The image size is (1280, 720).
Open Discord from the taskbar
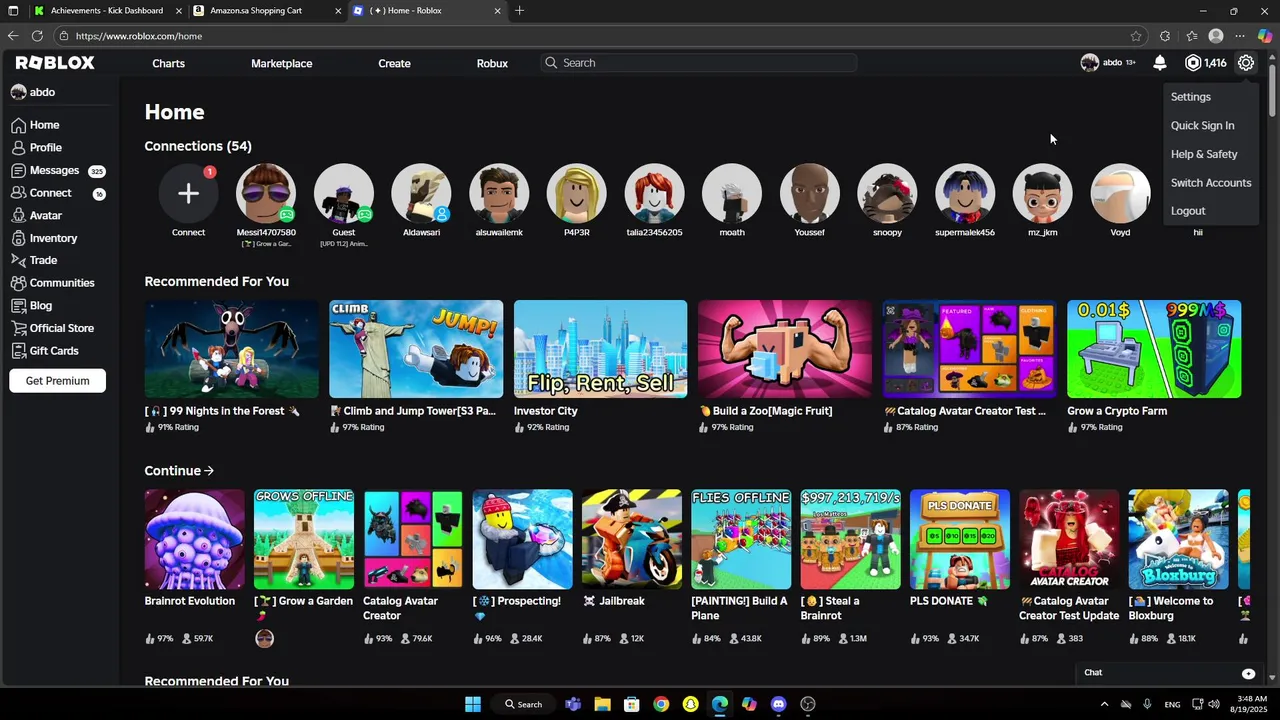pos(779,704)
